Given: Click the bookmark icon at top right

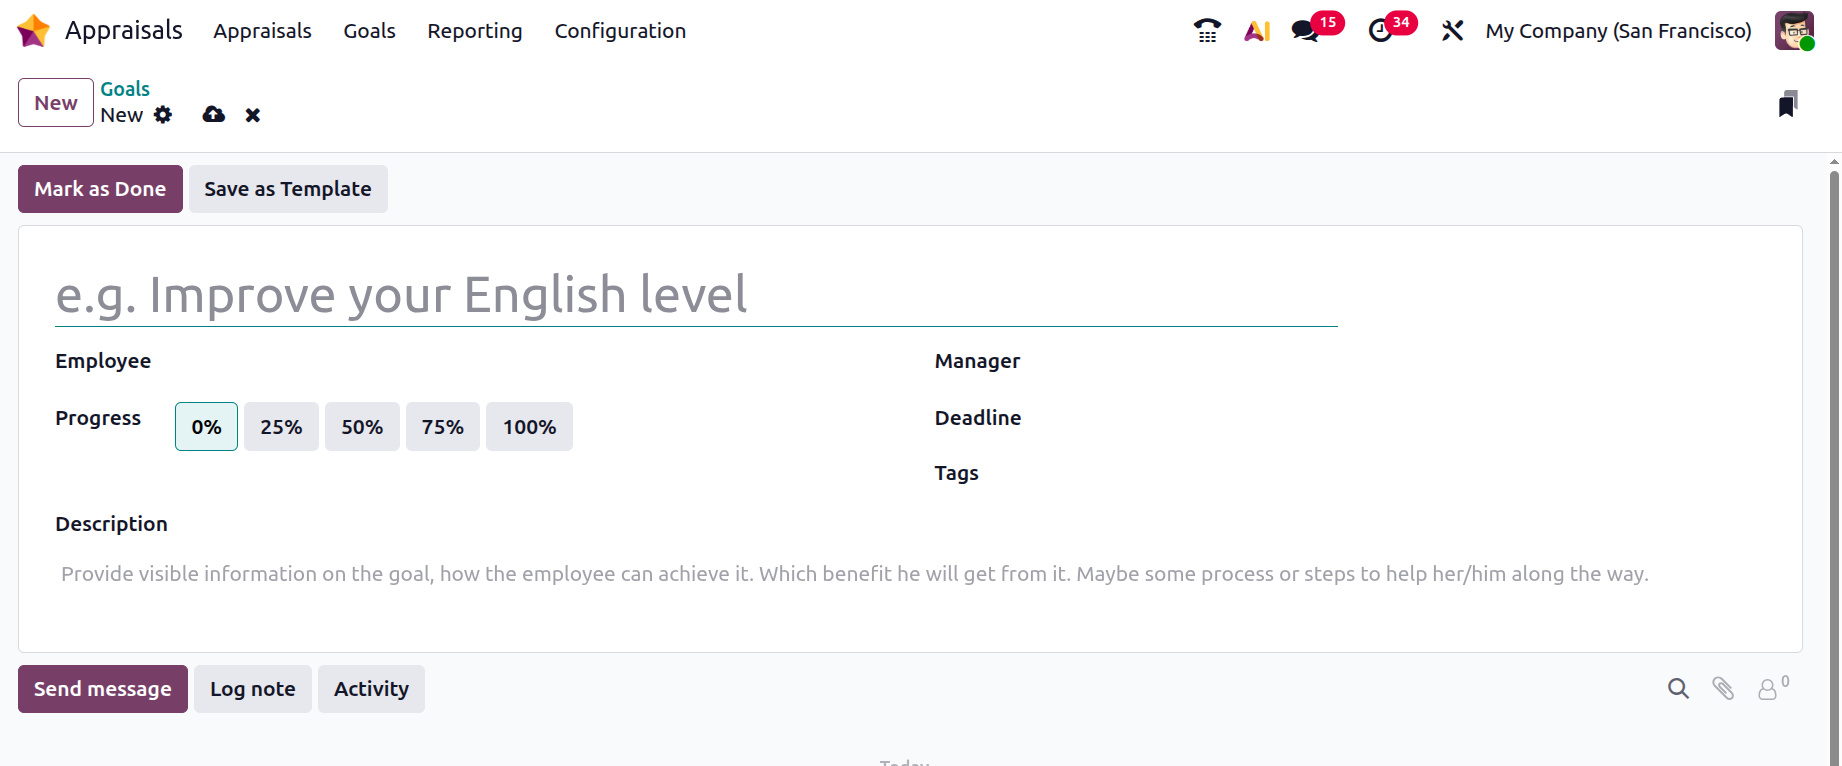Looking at the screenshot, I should (x=1788, y=104).
